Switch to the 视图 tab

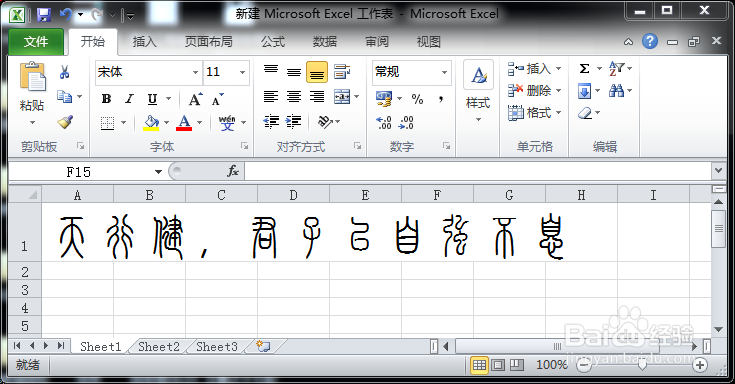coord(428,42)
